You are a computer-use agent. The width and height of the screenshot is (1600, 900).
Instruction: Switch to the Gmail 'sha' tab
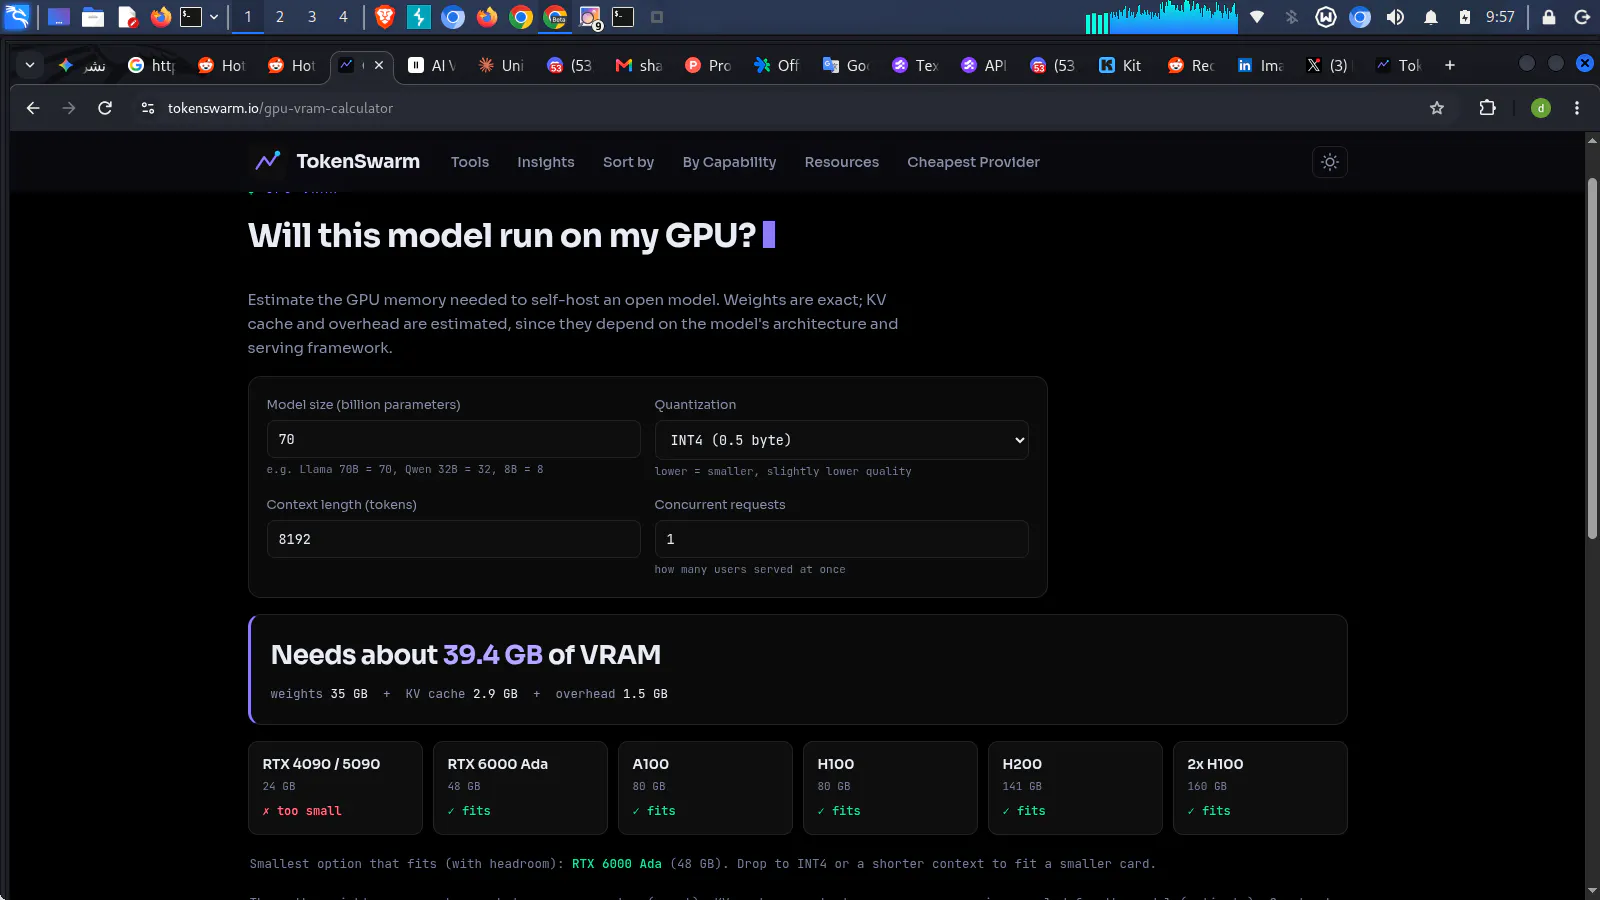coord(639,65)
